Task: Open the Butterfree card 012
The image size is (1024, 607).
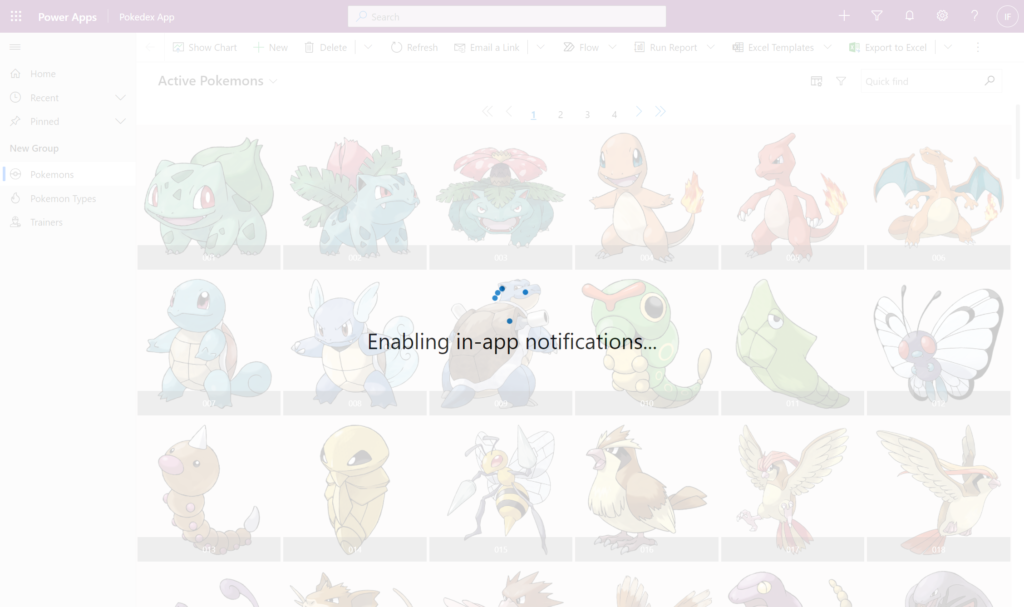Action: [938, 344]
